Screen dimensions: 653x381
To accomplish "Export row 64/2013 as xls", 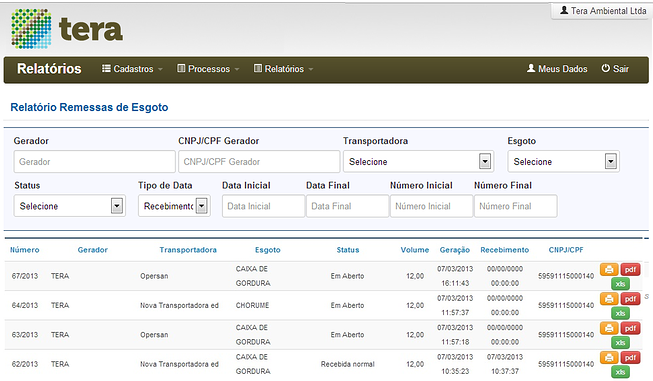I will coord(620,313).
